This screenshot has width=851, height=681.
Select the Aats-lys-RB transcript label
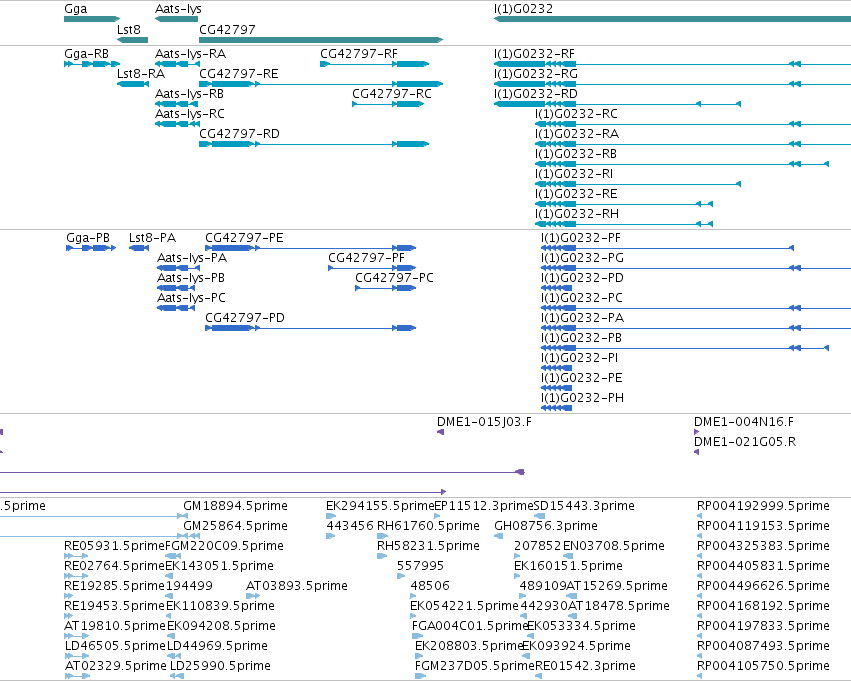189,94
